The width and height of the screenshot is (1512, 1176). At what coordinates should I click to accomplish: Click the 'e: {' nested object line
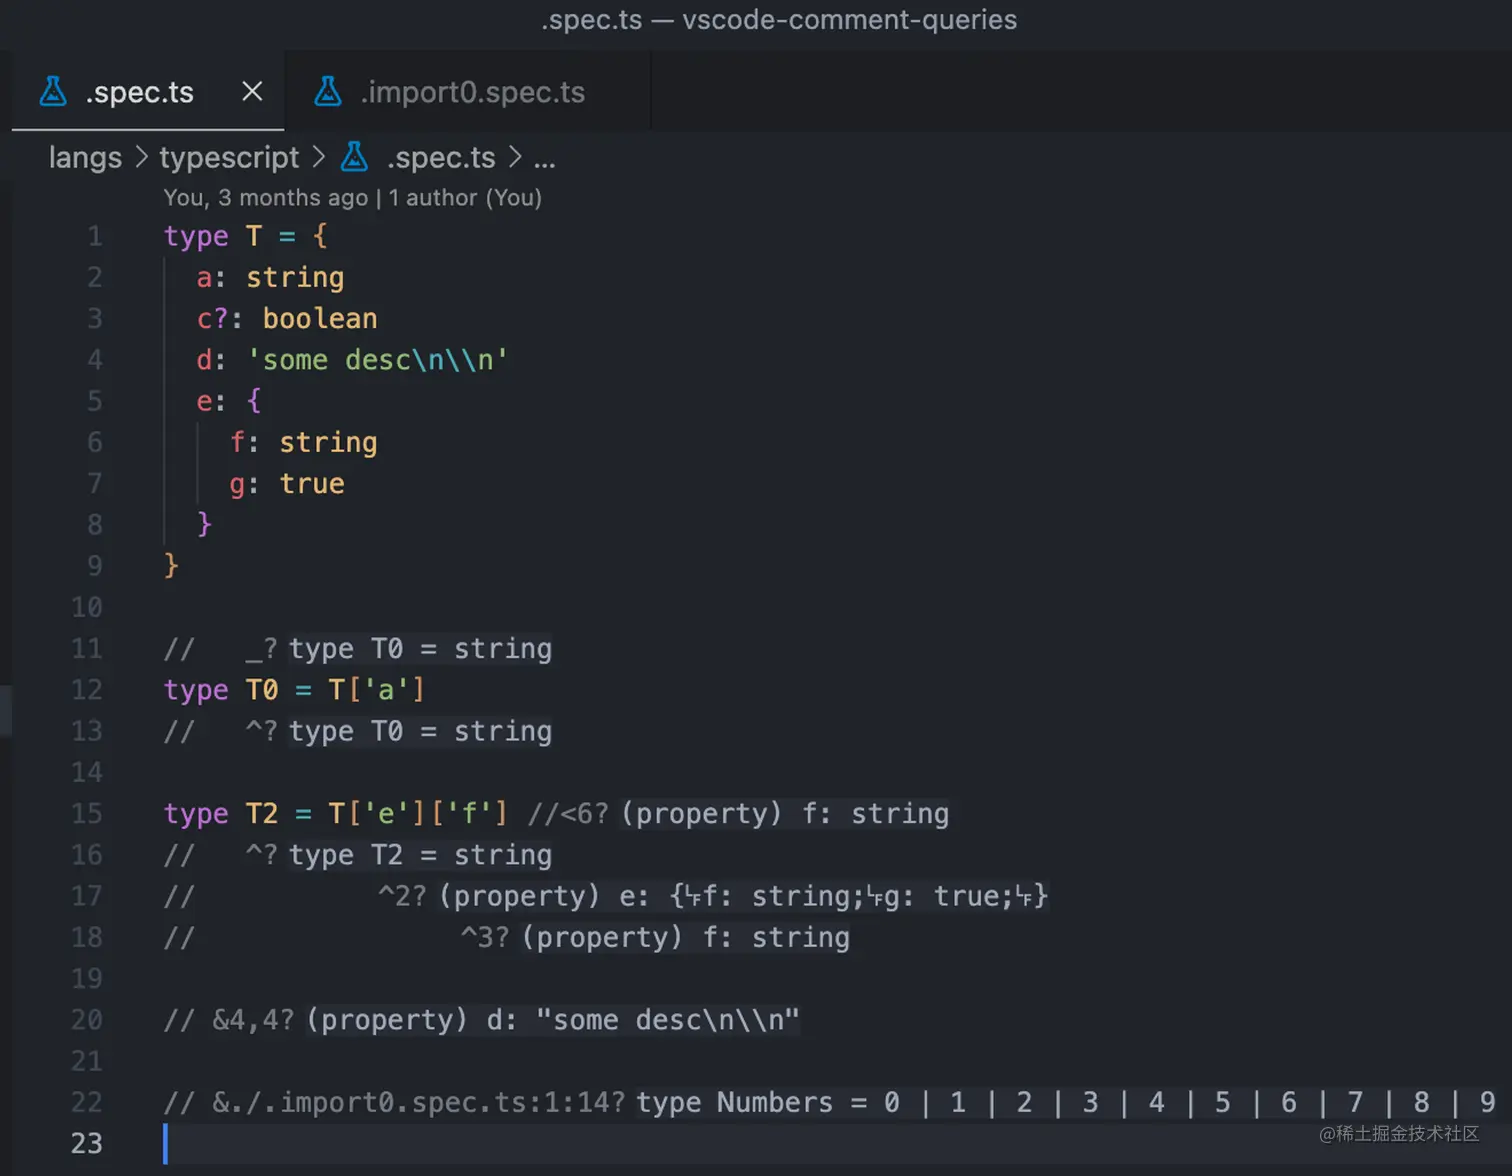tap(229, 401)
